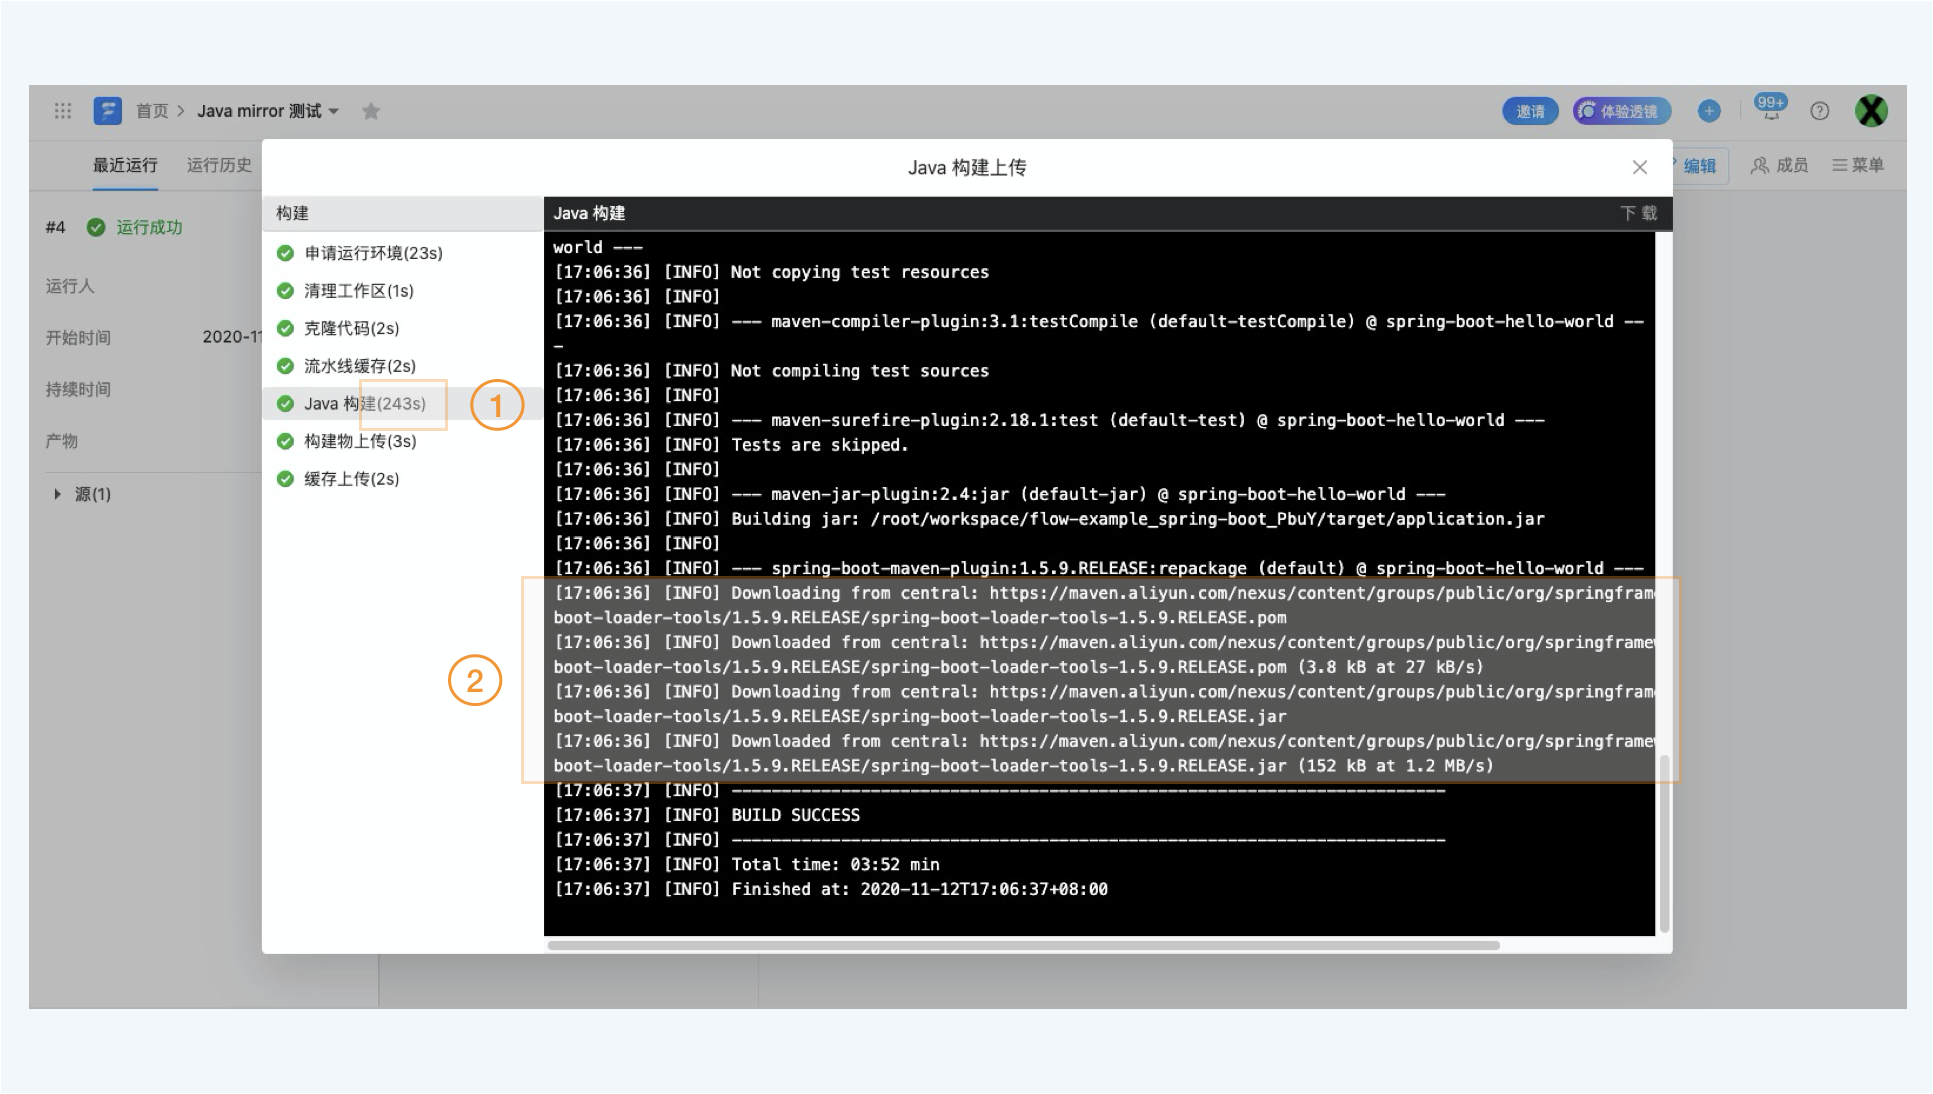The width and height of the screenshot is (1933, 1094).
Task: Click the 开始时间 label
Action: pyautogui.click(x=78, y=337)
